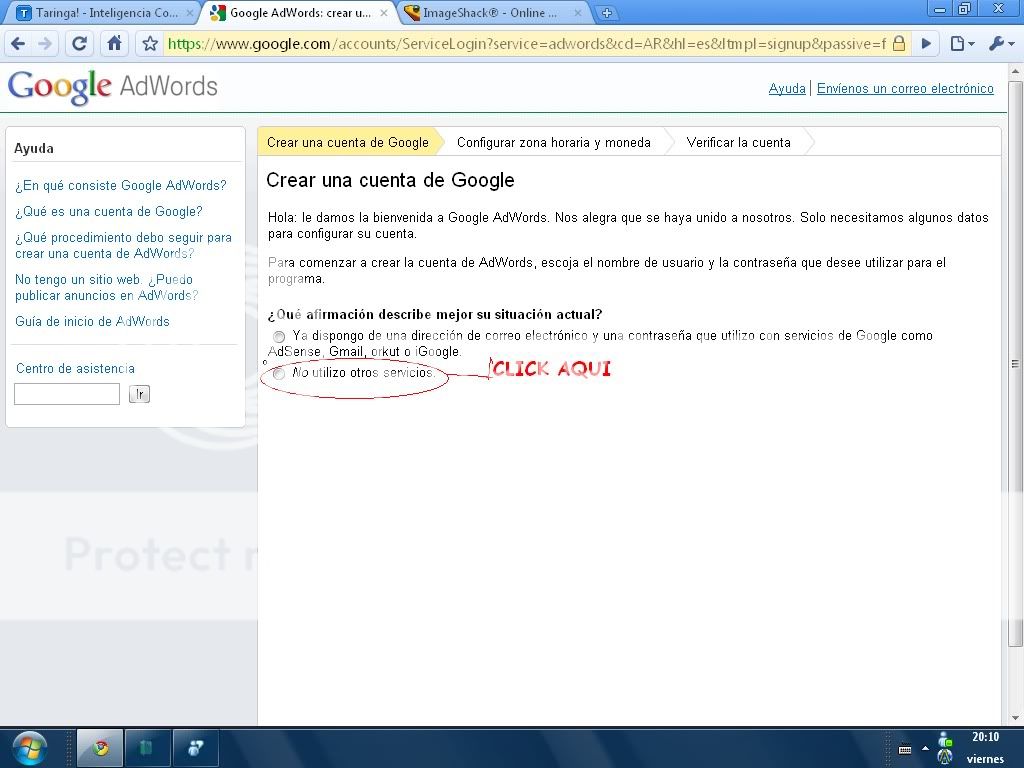This screenshot has height=768, width=1024.
Task: Click the 'Crear una cuenta de Google' heading
Action: coord(391,180)
